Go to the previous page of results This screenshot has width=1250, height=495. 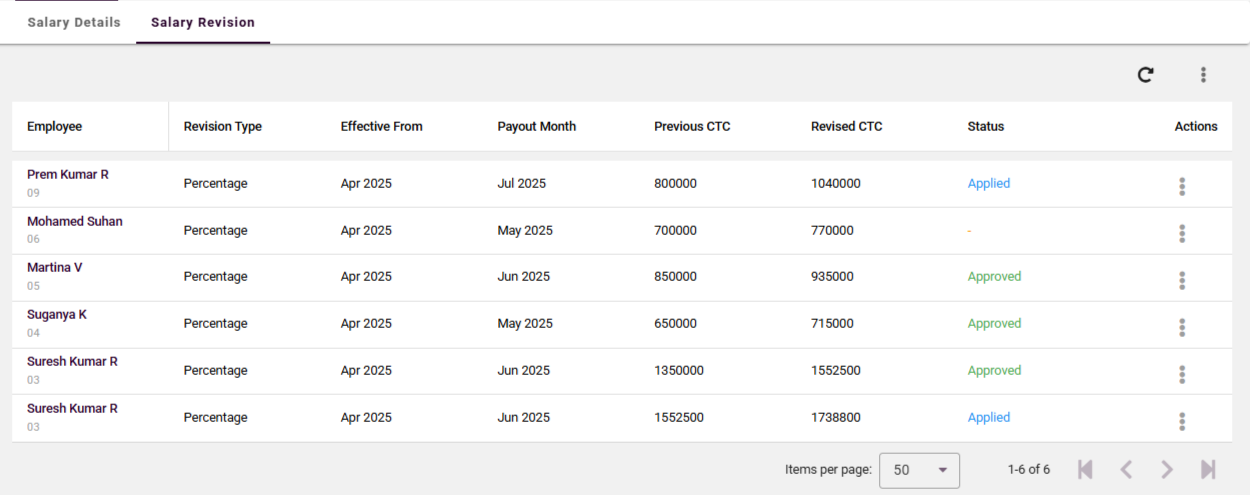1126,469
